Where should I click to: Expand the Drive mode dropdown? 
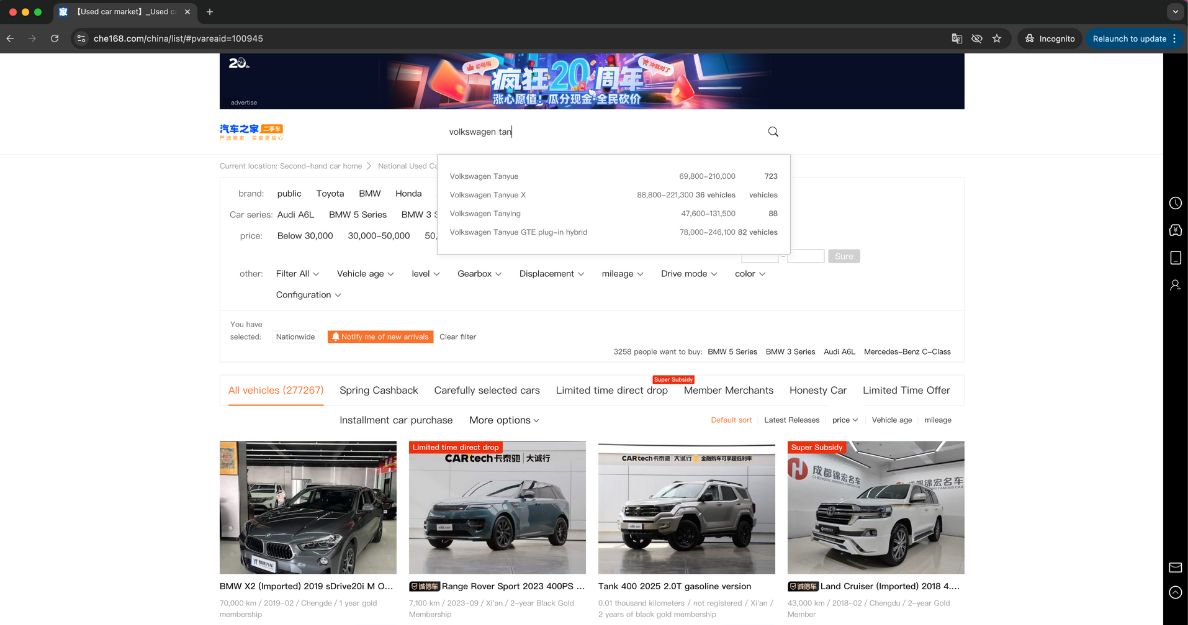(x=689, y=274)
